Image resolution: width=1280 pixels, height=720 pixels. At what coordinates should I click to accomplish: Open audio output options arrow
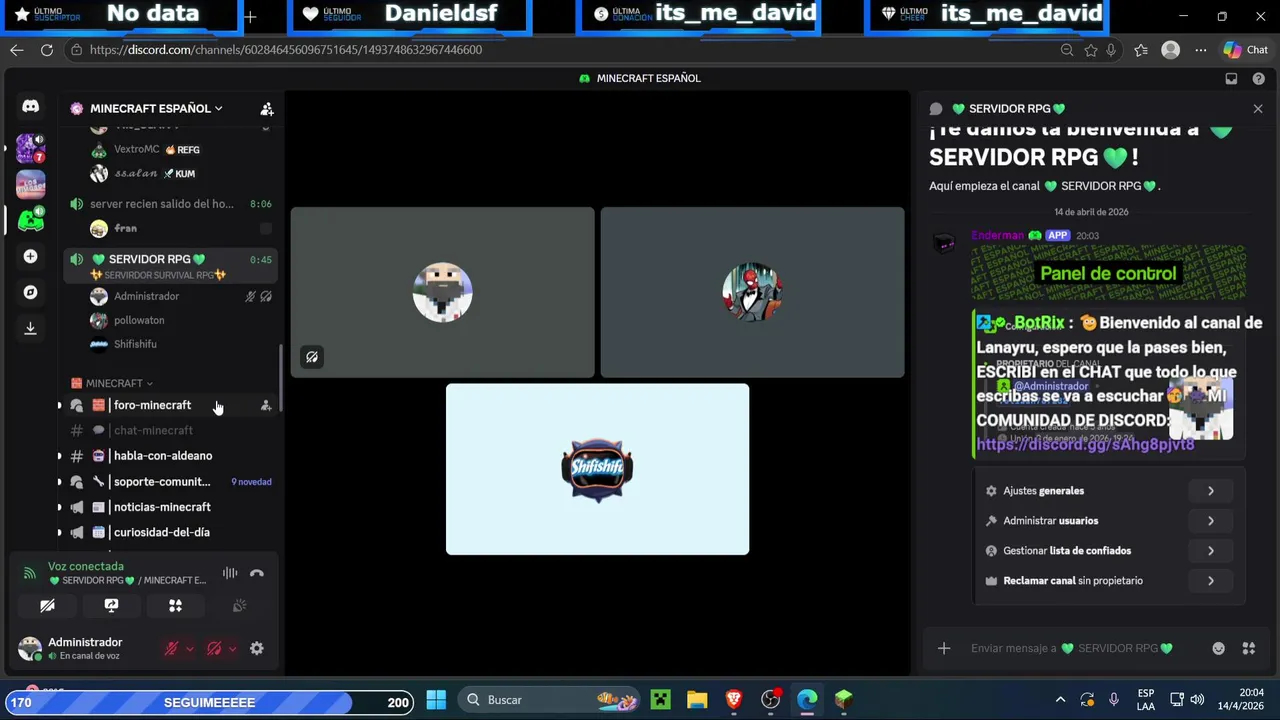click(232, 649)
